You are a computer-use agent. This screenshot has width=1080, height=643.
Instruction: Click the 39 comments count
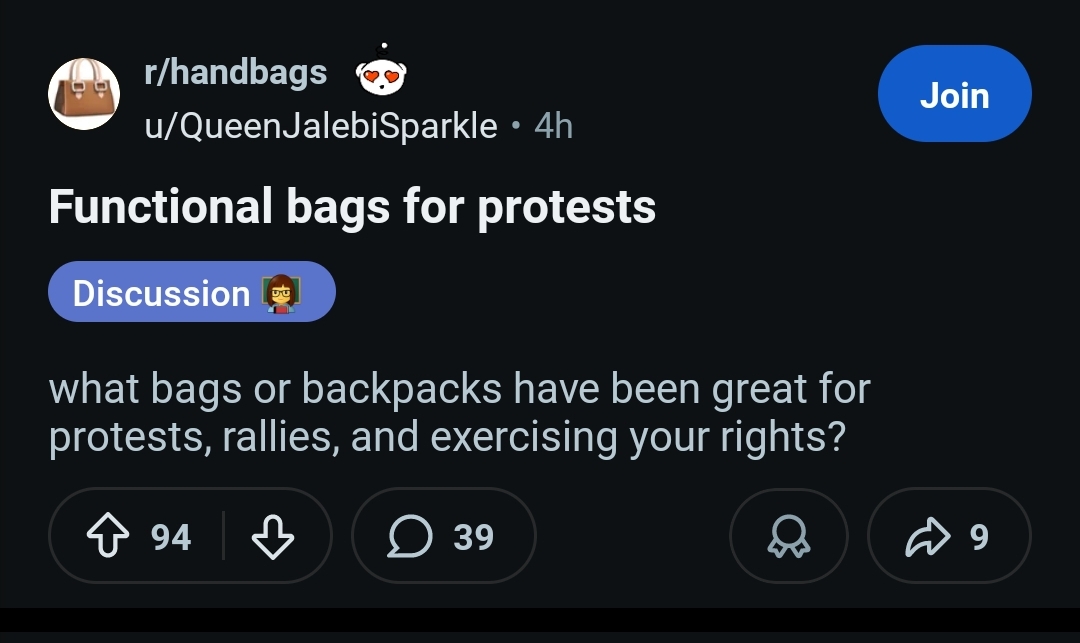coord(473,537)
